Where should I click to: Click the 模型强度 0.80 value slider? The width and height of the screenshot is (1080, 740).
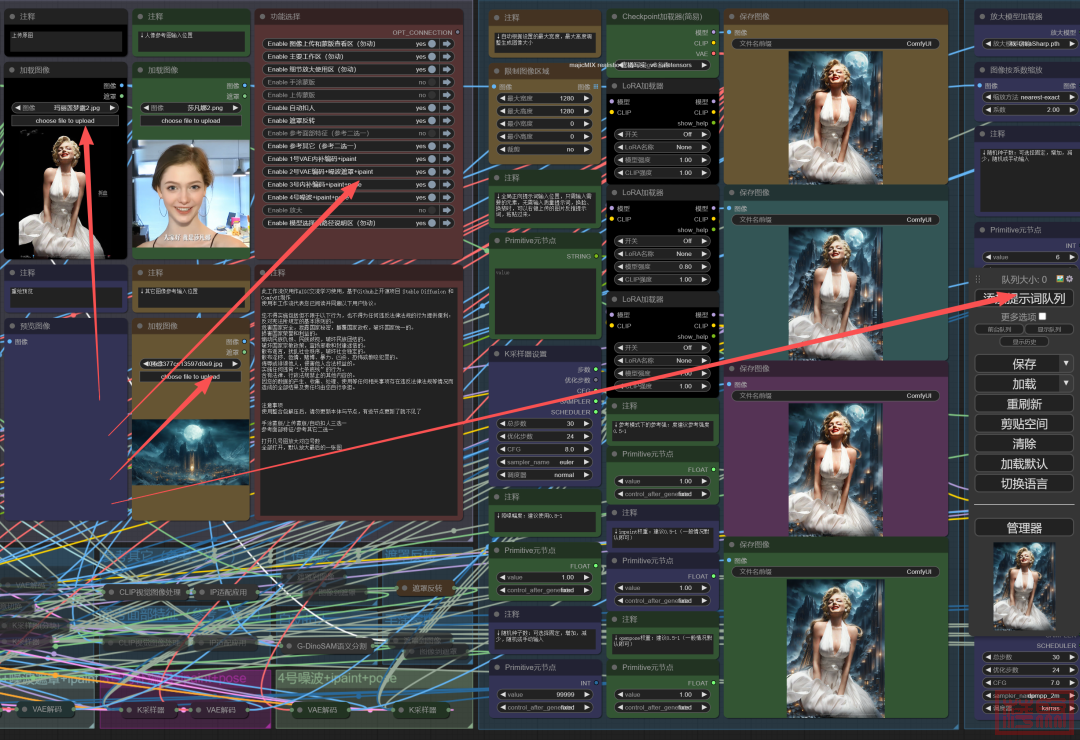[662, 267]
